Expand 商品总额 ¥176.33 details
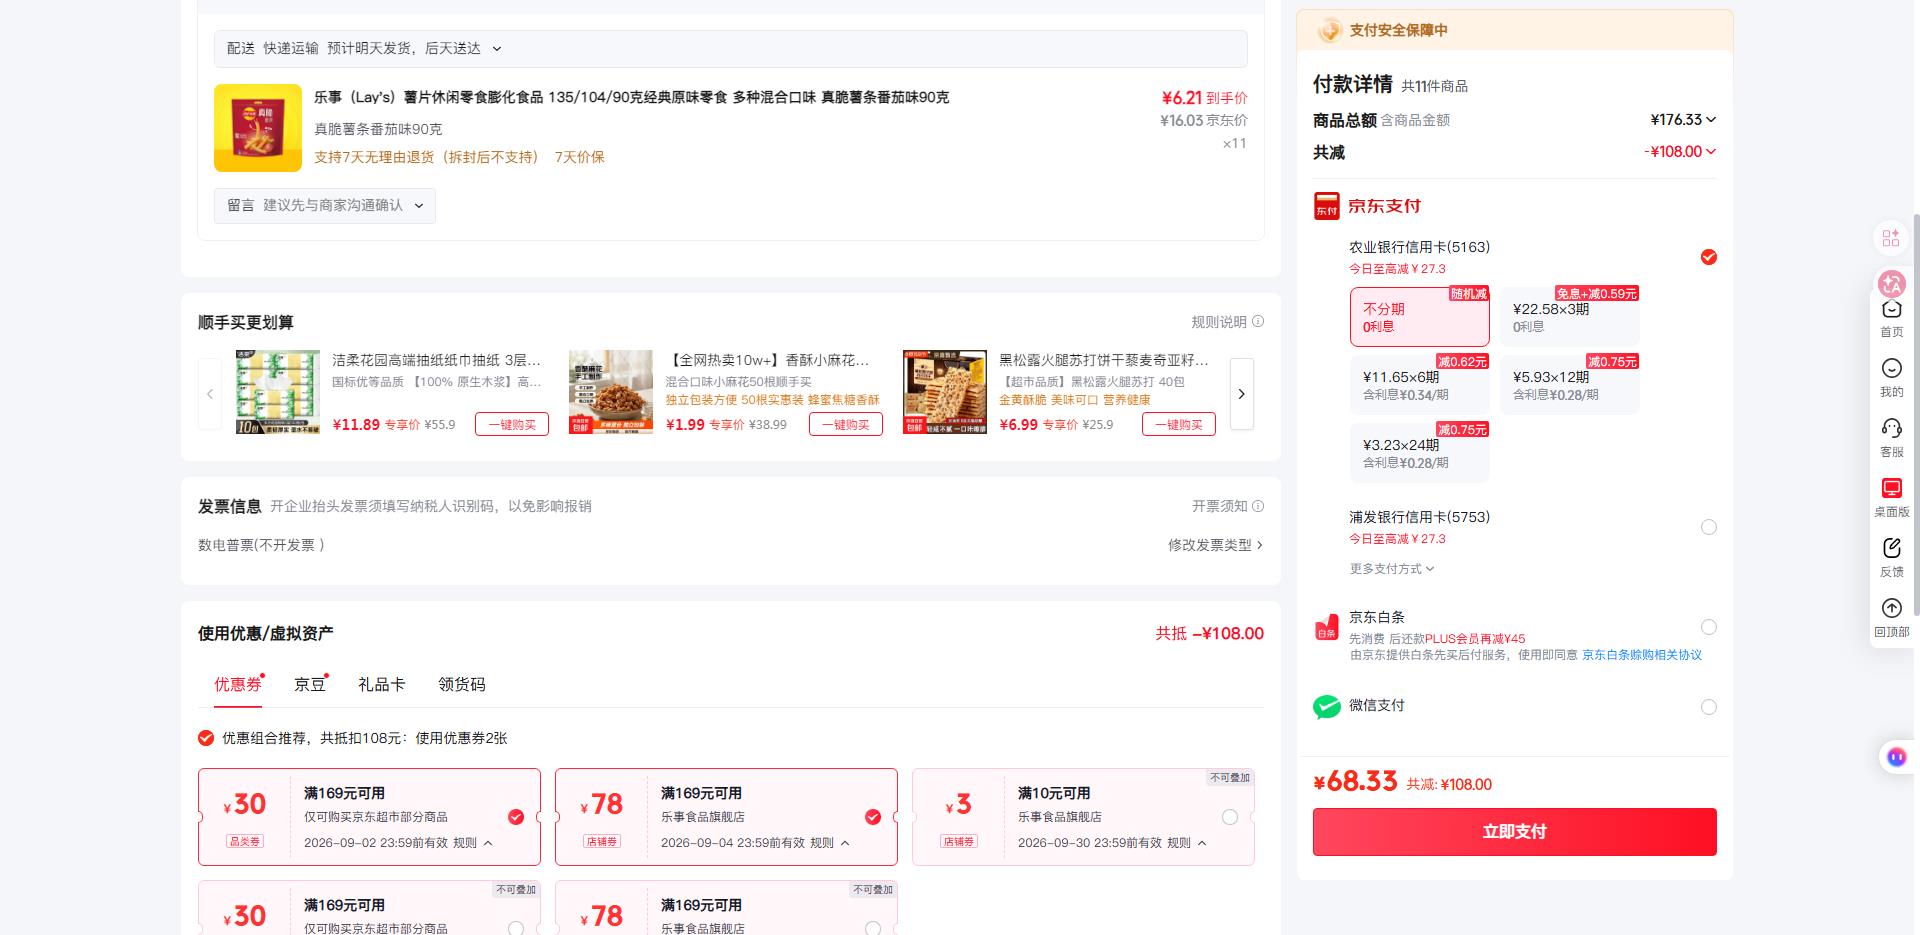 (x=1683, y=120)
